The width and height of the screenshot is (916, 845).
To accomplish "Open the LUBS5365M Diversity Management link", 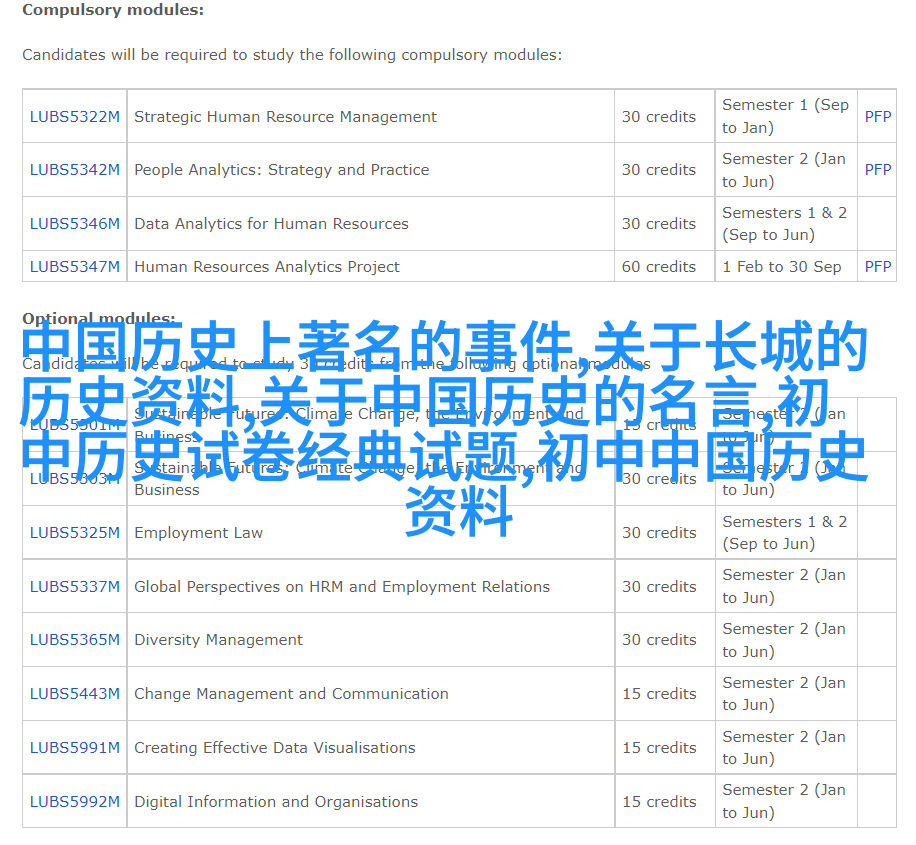I will (74, 640).
